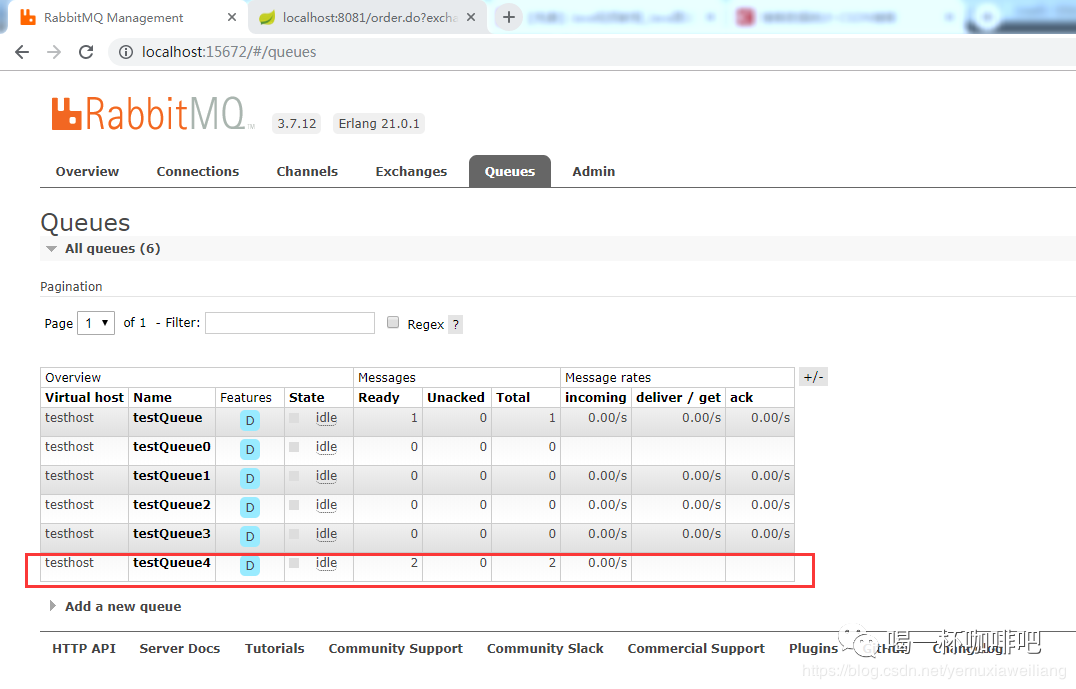1076x689 pixels.
Task: Sort by the Ready column header
Action: pos(379,397)
